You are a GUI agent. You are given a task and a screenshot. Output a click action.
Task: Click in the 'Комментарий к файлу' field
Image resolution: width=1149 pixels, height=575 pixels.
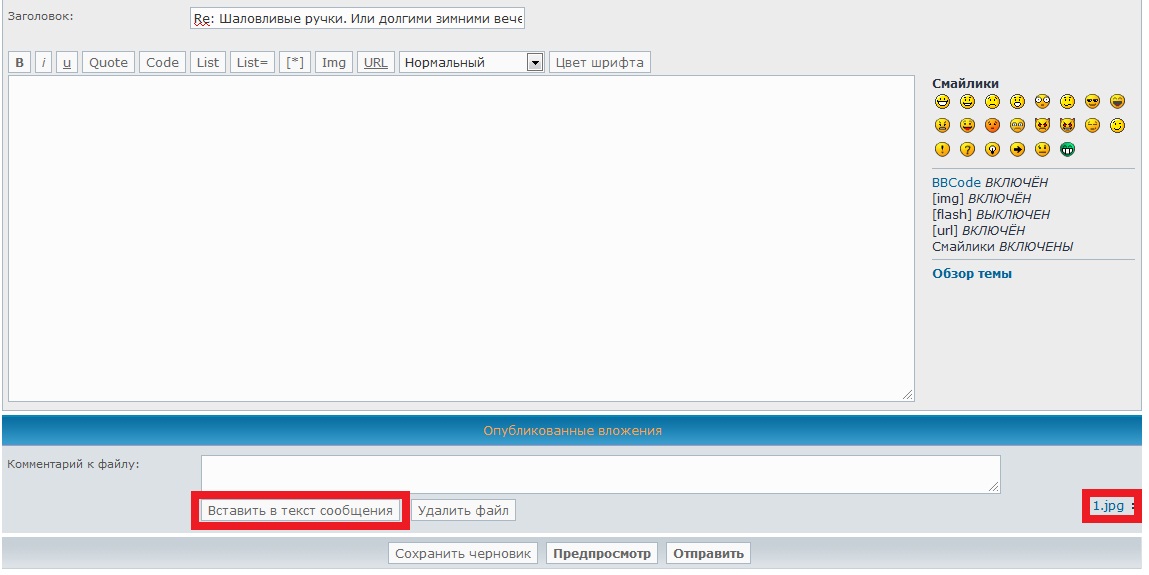(600, 474)
